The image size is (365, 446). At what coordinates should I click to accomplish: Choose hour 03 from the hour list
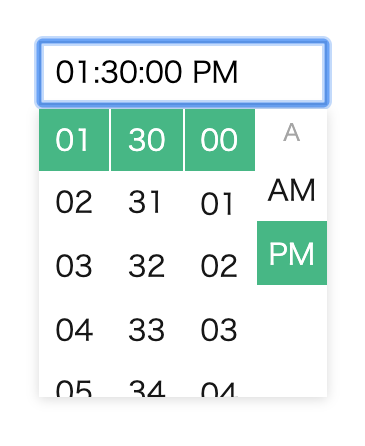point(74,266)
